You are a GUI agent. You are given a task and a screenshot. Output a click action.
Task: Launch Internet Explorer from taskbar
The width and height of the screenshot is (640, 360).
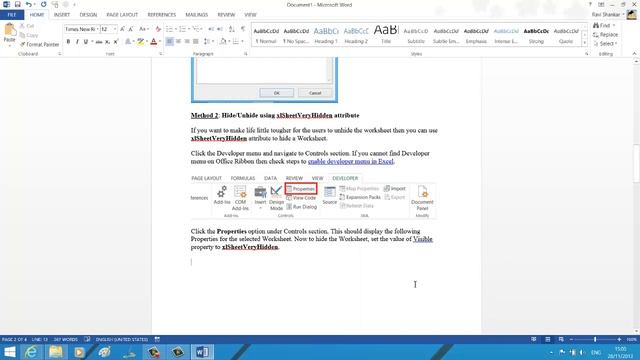[31, 352]
